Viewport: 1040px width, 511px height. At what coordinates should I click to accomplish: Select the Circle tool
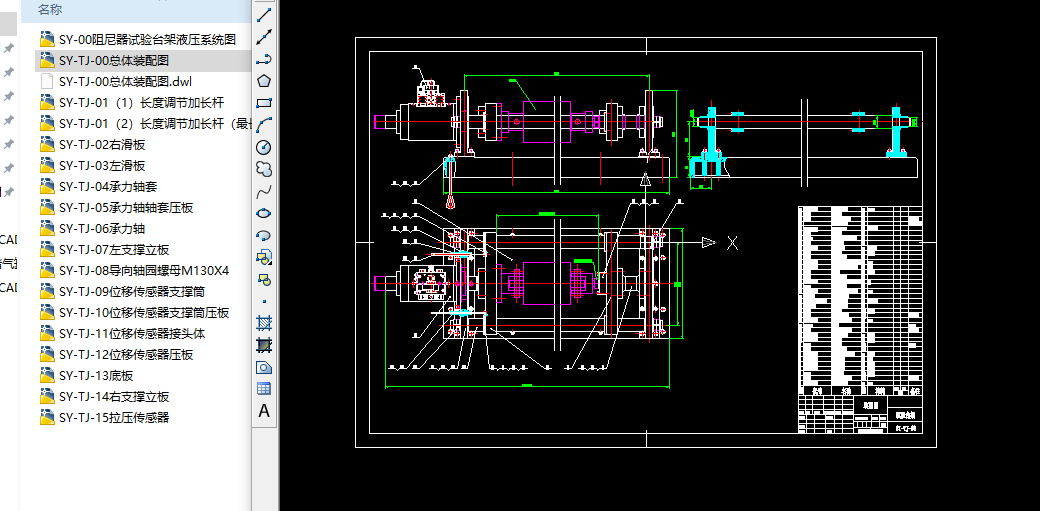(x=264, y=147)
